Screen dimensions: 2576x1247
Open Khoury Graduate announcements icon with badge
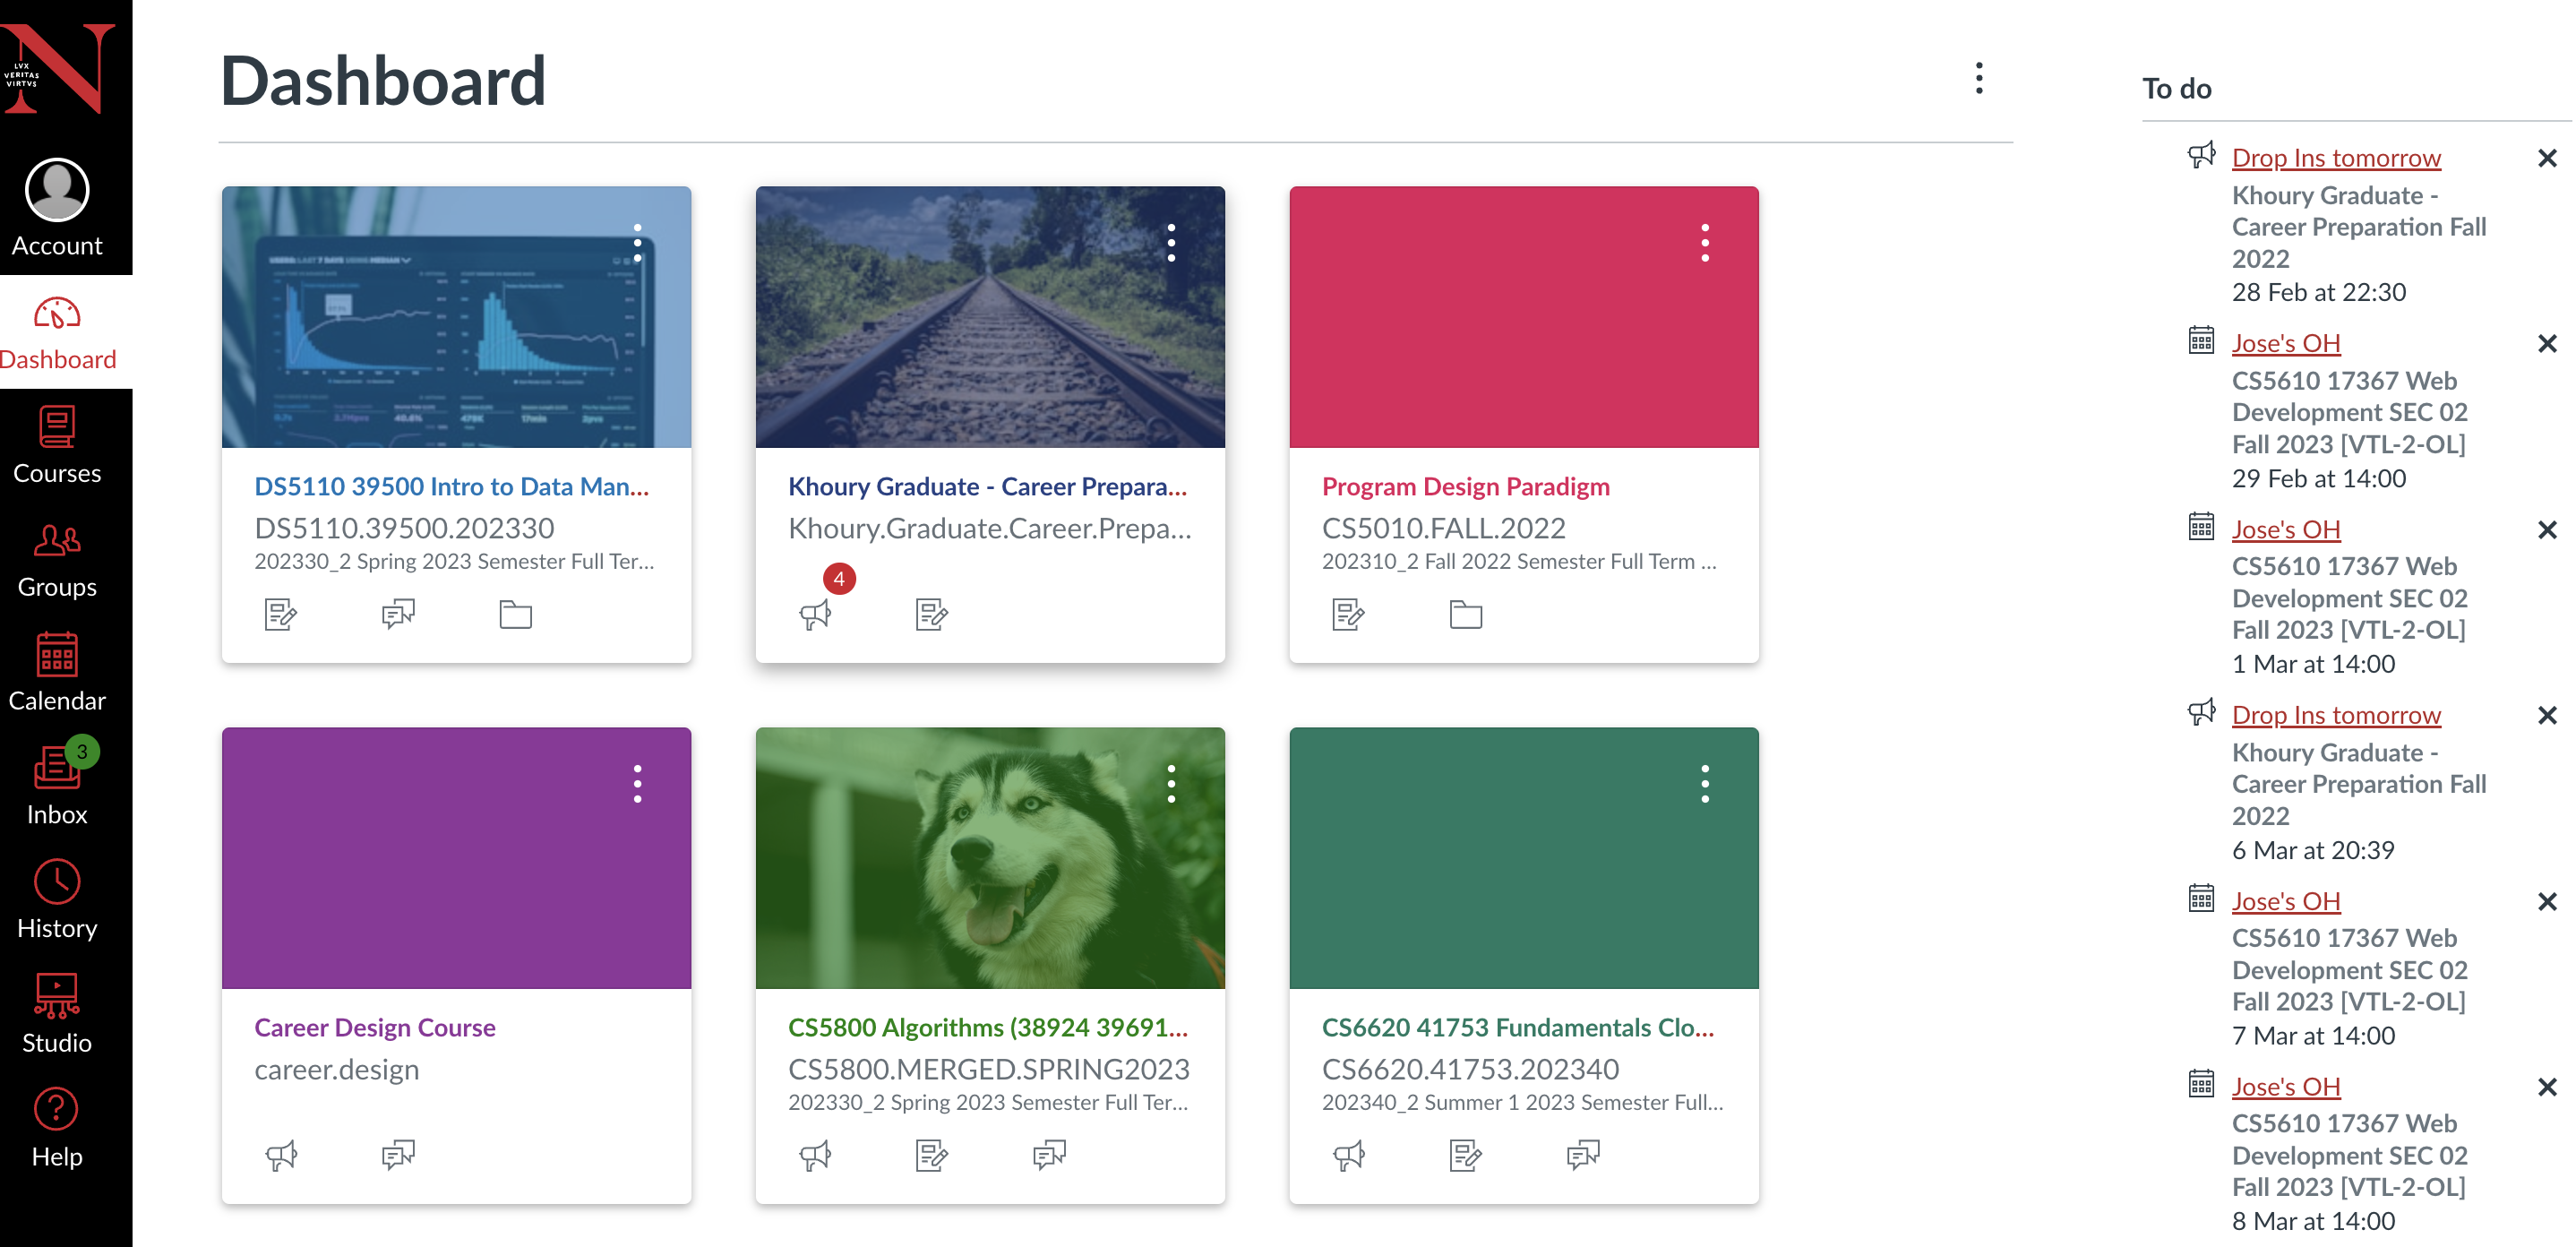(816, 613)
